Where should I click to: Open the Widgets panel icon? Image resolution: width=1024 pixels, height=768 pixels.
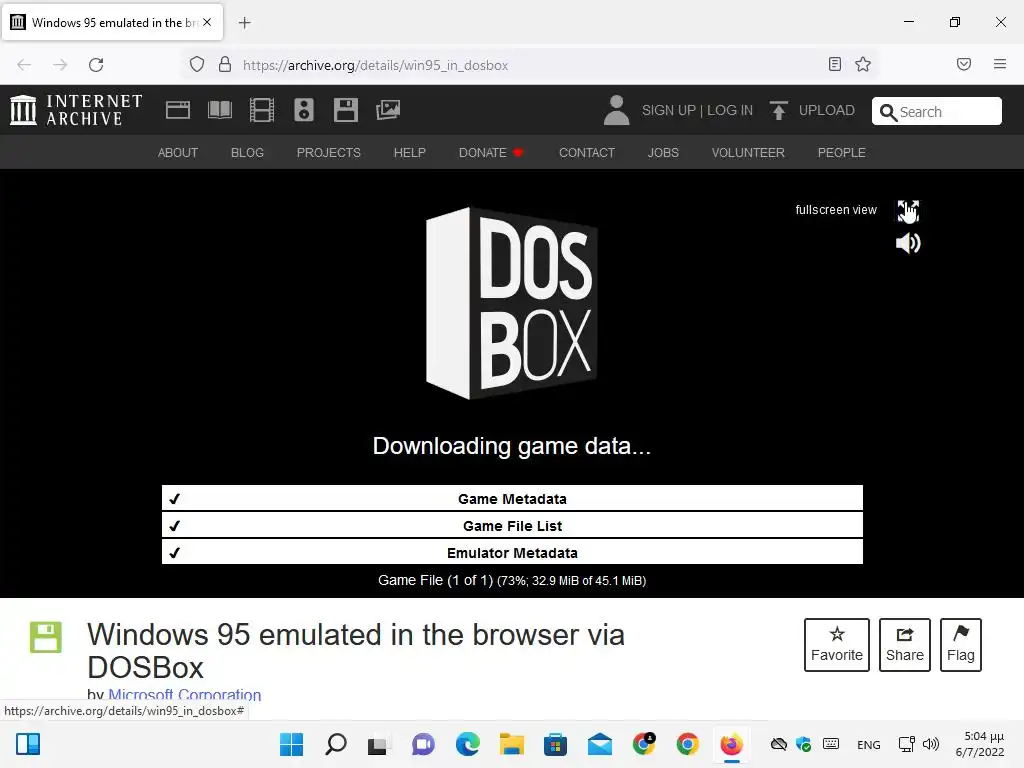tap(28, 744)
